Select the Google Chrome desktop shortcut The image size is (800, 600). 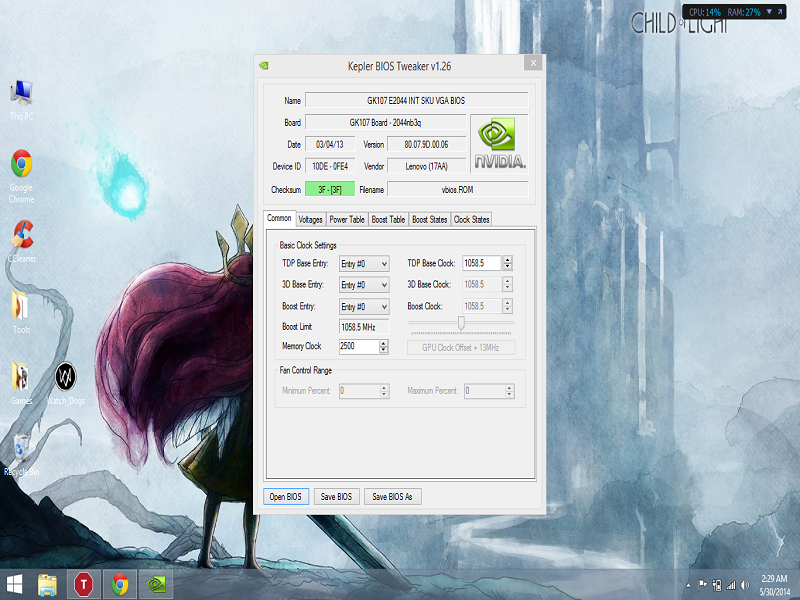[x=21, y=176]
